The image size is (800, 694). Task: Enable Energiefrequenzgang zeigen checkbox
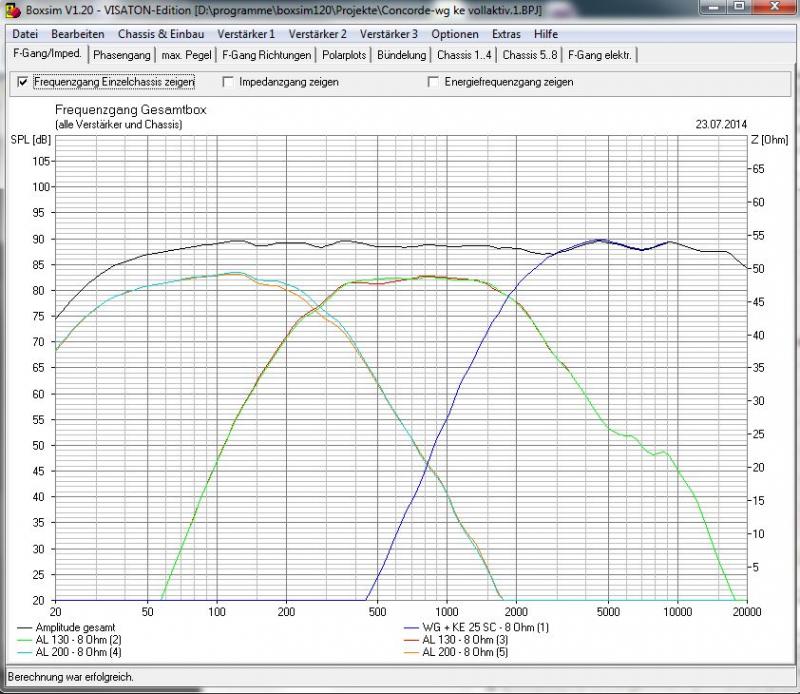coord(434,82)
